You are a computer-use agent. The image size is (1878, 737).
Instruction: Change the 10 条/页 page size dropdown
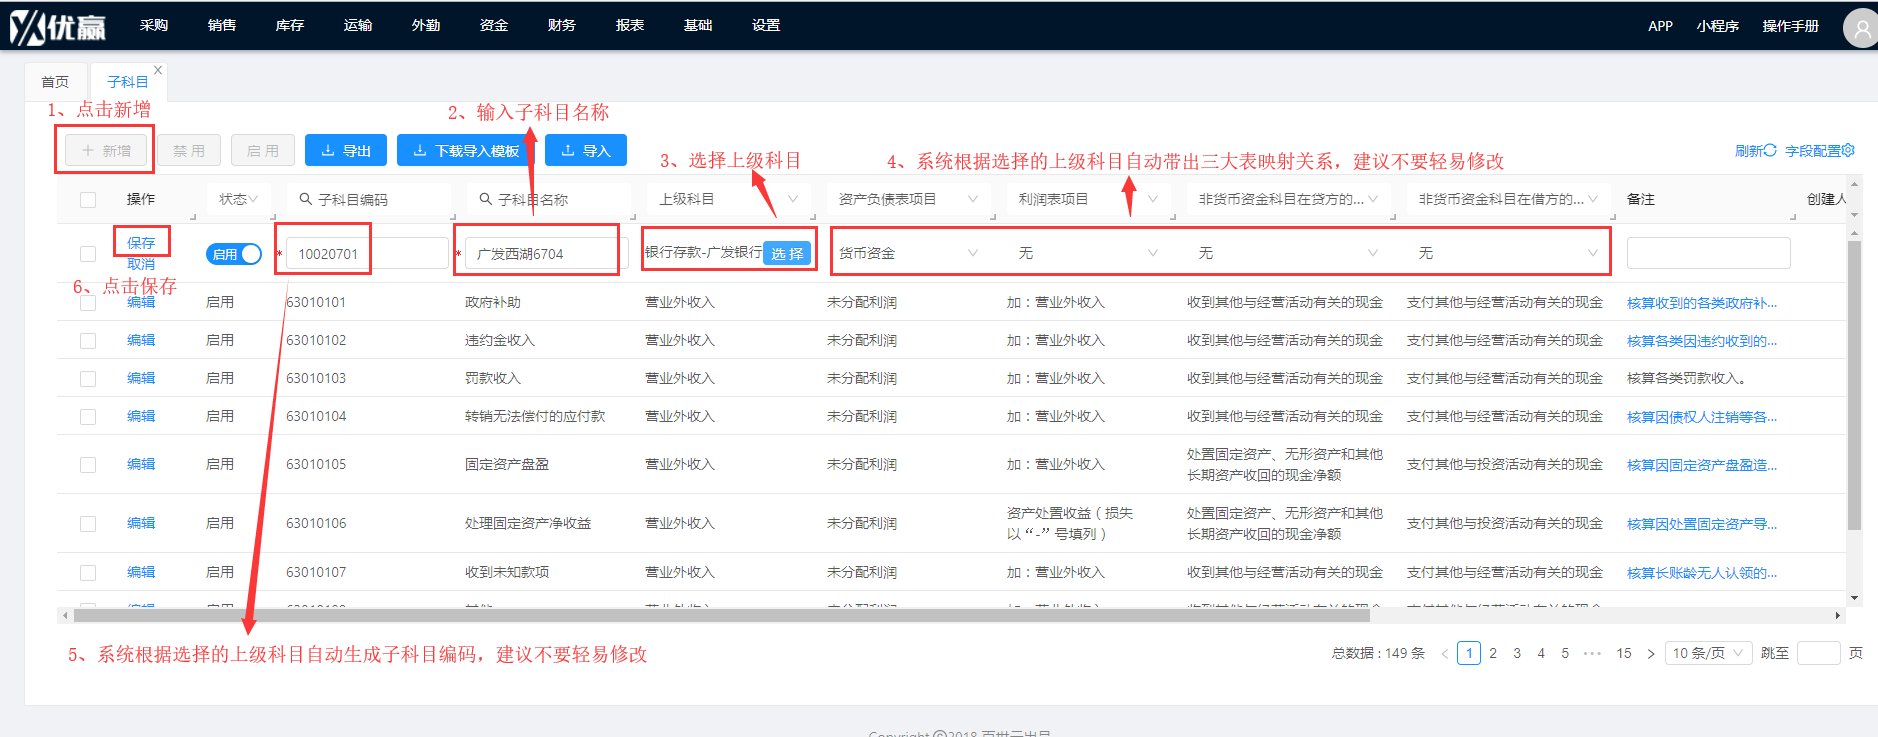coord(1708,653)
